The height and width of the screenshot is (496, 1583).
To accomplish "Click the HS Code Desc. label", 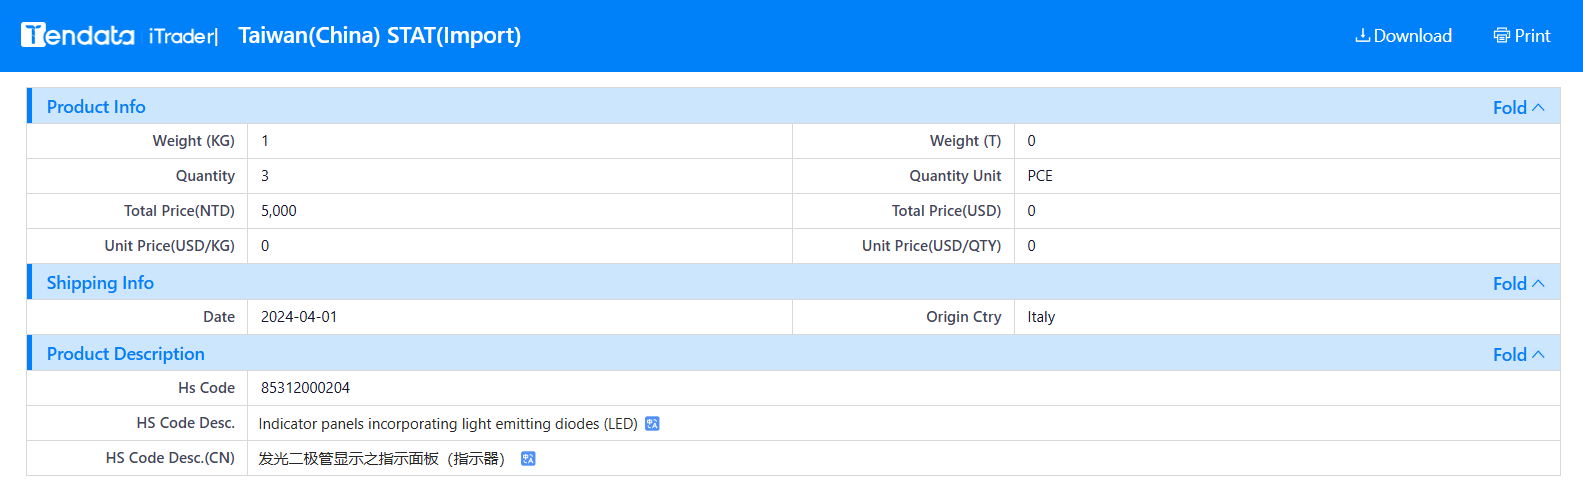I will coord(185,423).
